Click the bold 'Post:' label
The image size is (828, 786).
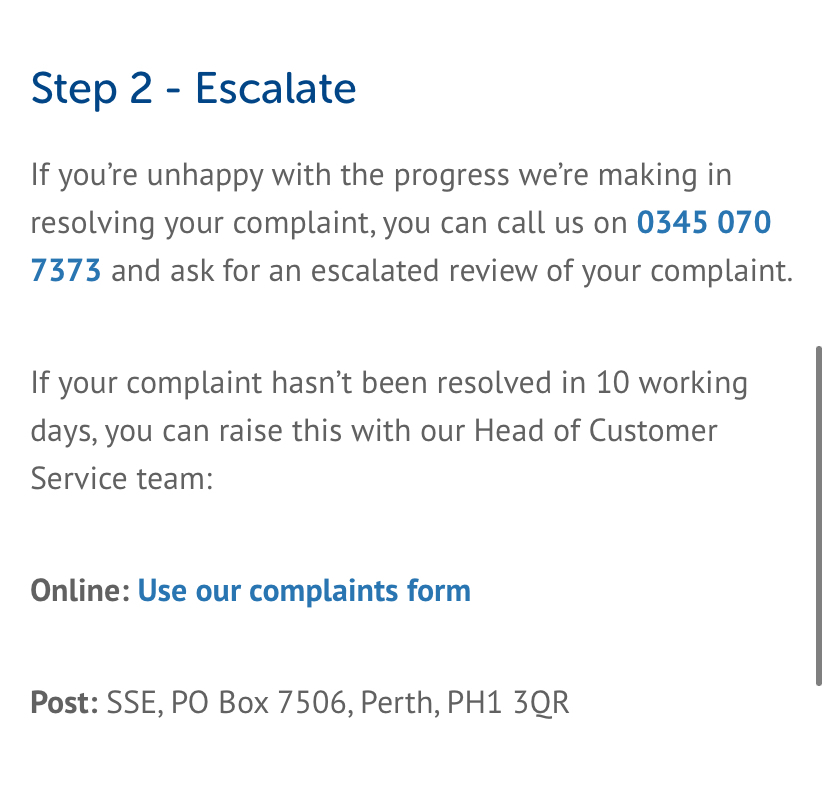[x=64, y=703]
